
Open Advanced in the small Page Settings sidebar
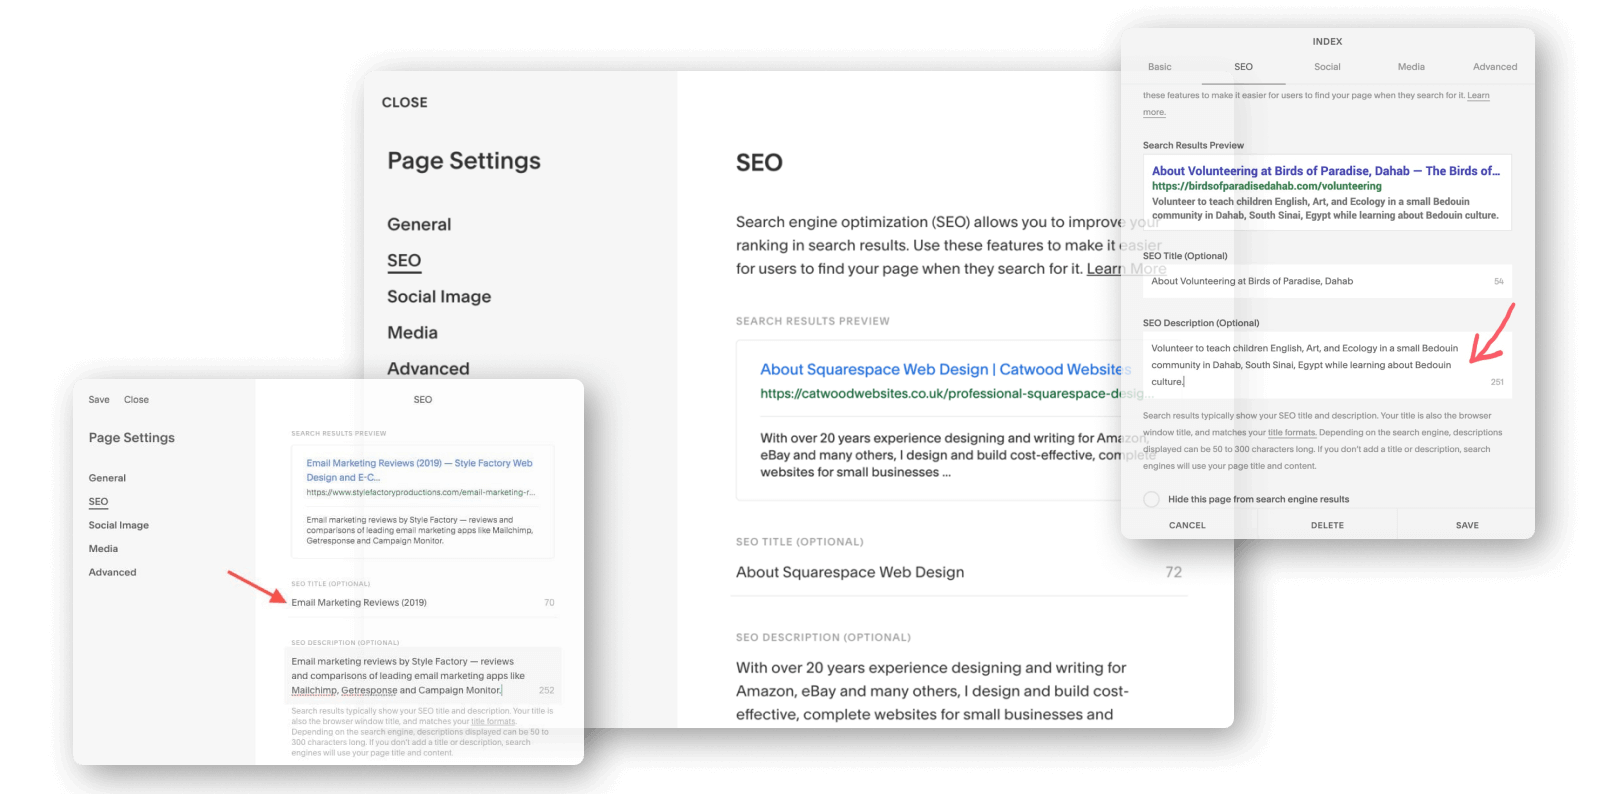(x=112, y=572)
